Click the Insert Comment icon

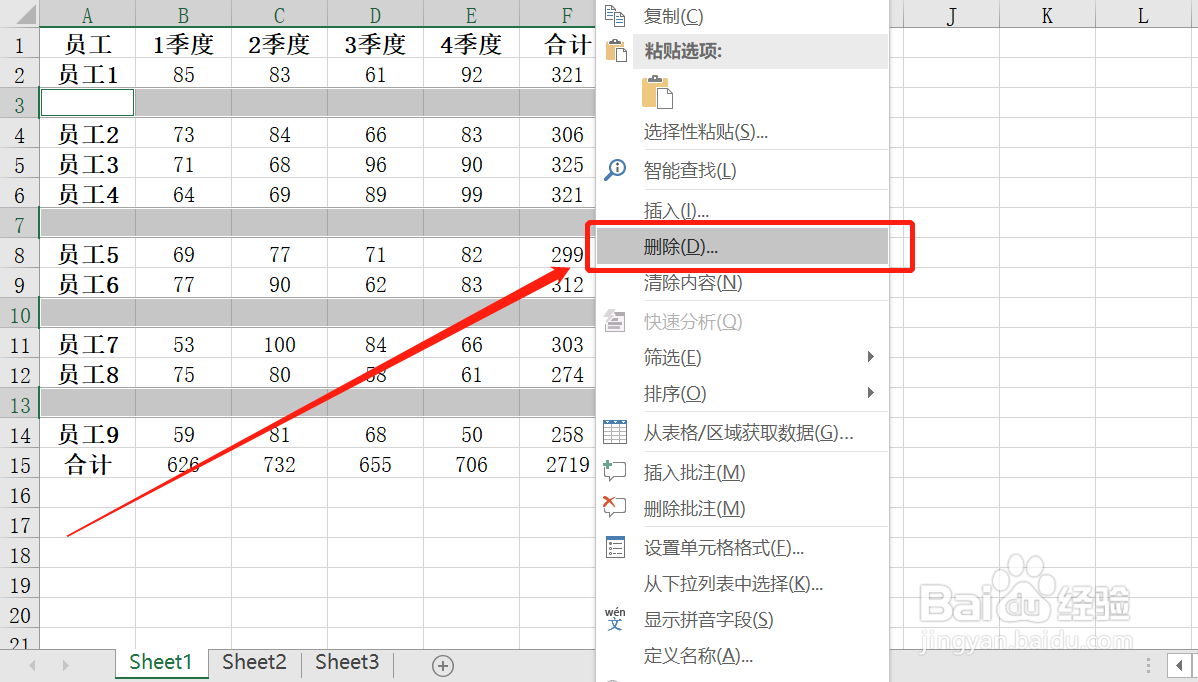[614, 469]
